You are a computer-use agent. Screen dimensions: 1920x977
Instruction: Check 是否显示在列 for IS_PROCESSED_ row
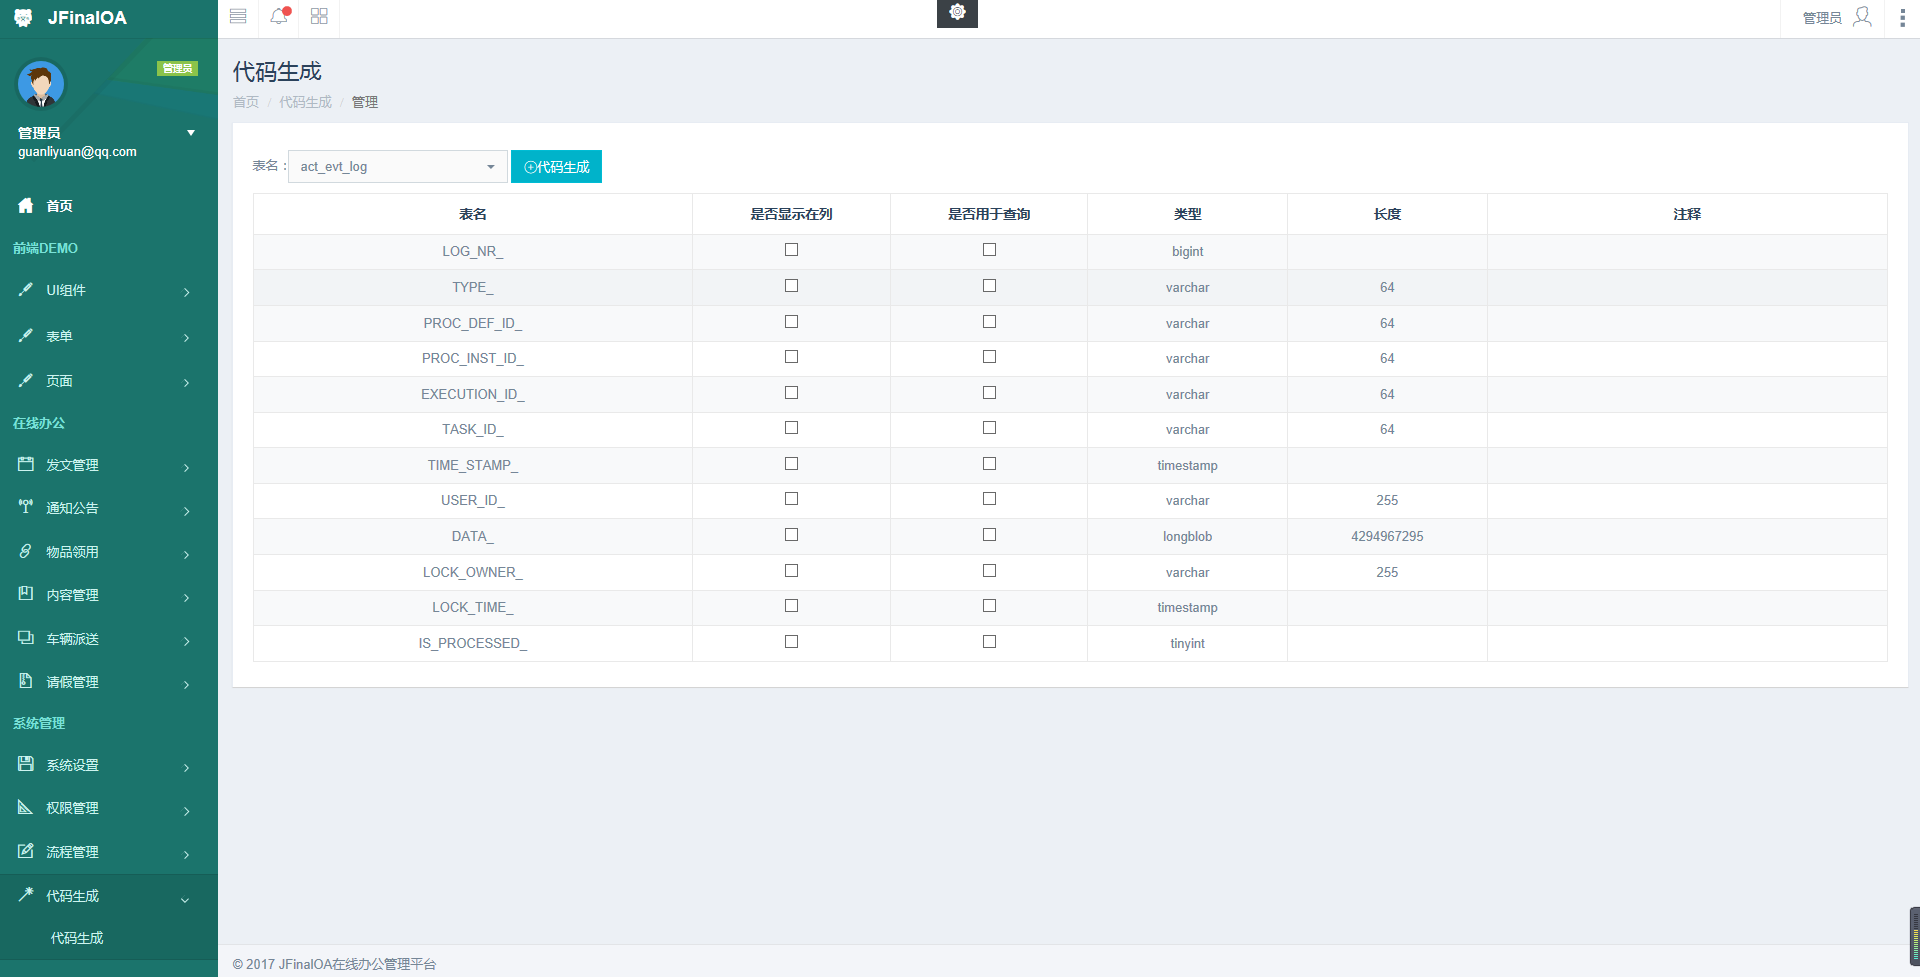click(791, 642)
